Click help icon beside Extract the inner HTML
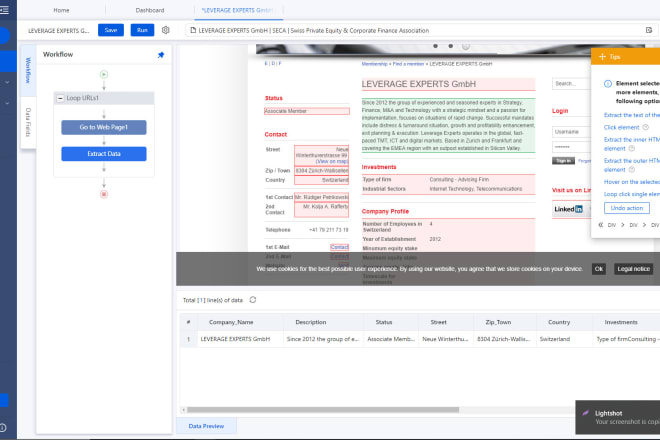The image size is (660, 440). click(631, 148)
